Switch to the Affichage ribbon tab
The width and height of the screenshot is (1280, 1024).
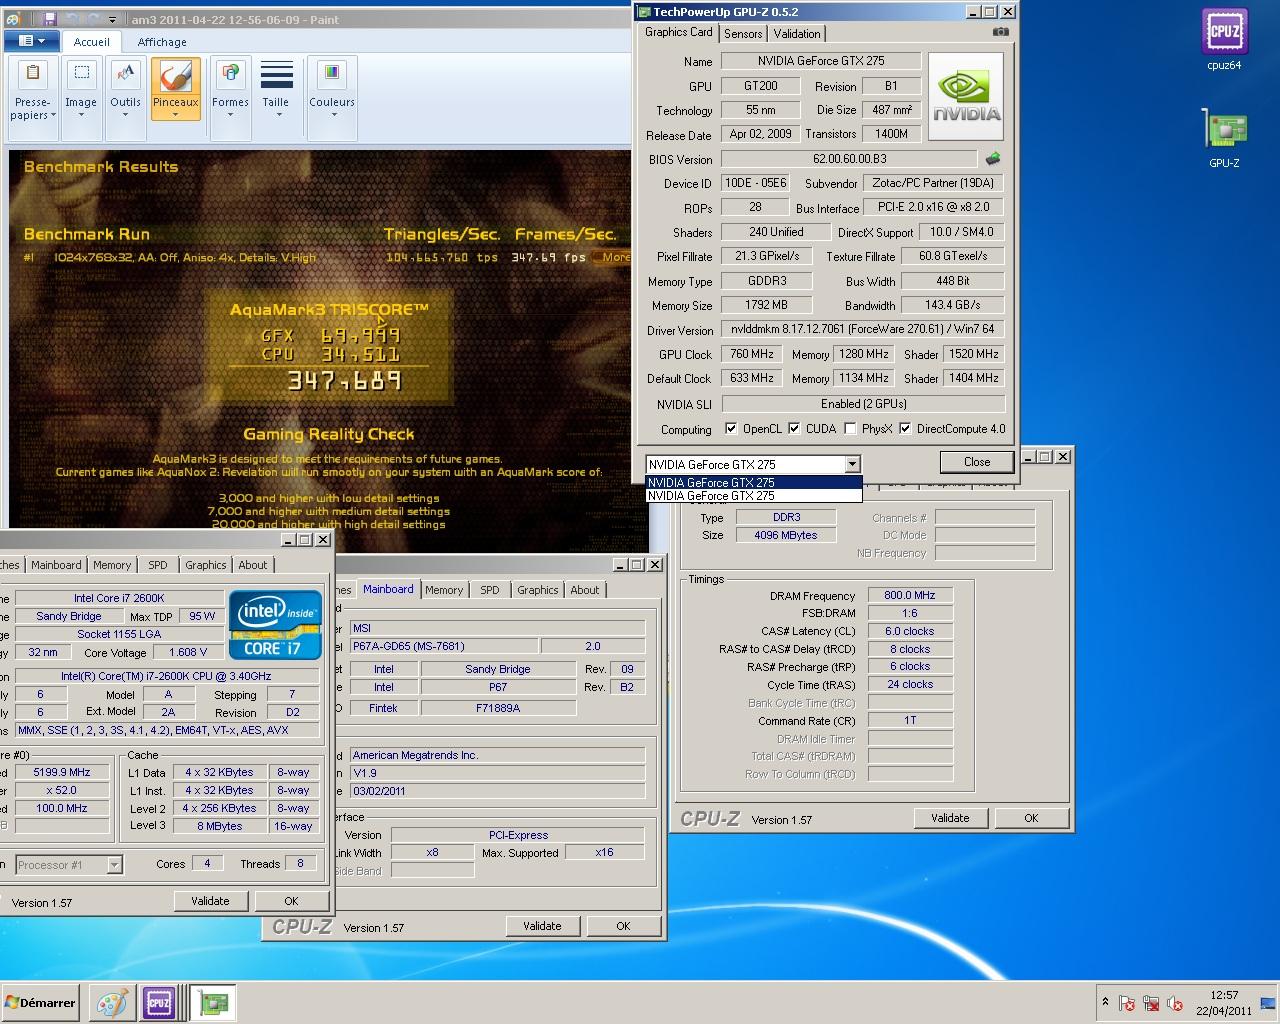coord(162,42)
